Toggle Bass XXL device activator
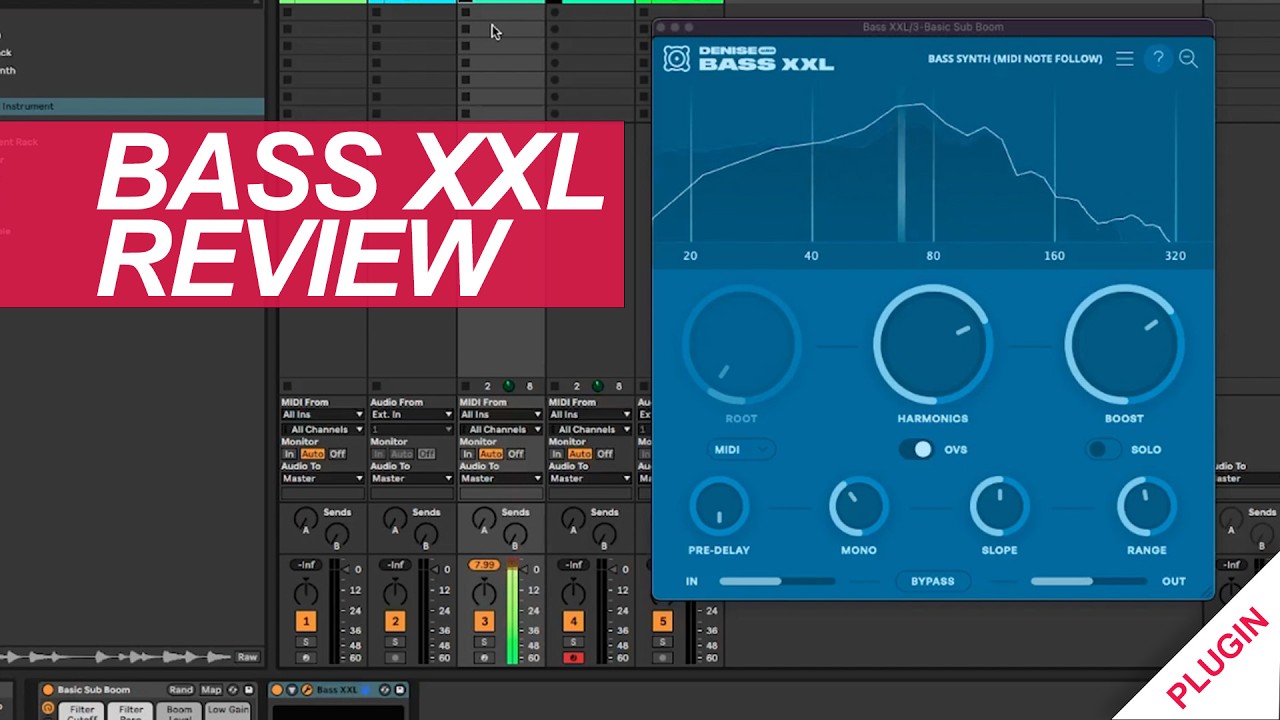This screenshot has width=1280, height=720. [277, 690]
